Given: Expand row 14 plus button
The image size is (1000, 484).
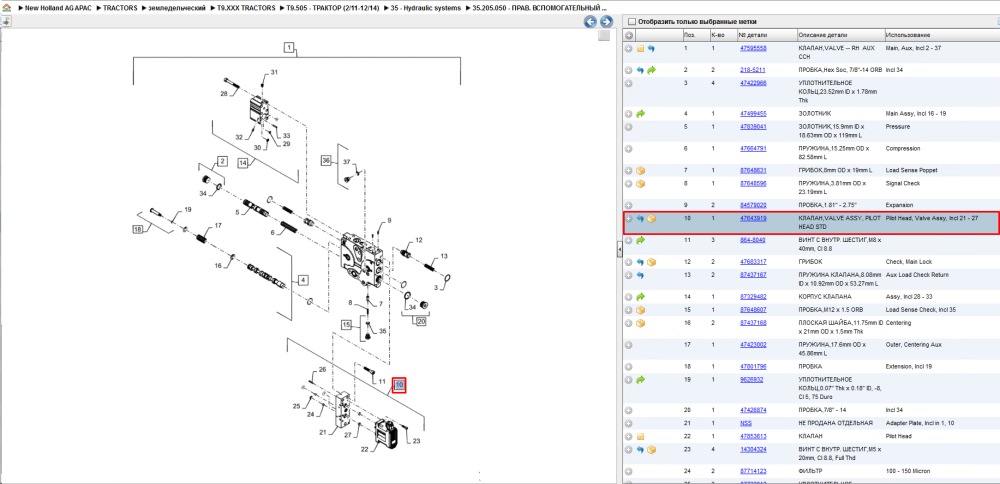Looking at the screenshot, I should 628,297.
